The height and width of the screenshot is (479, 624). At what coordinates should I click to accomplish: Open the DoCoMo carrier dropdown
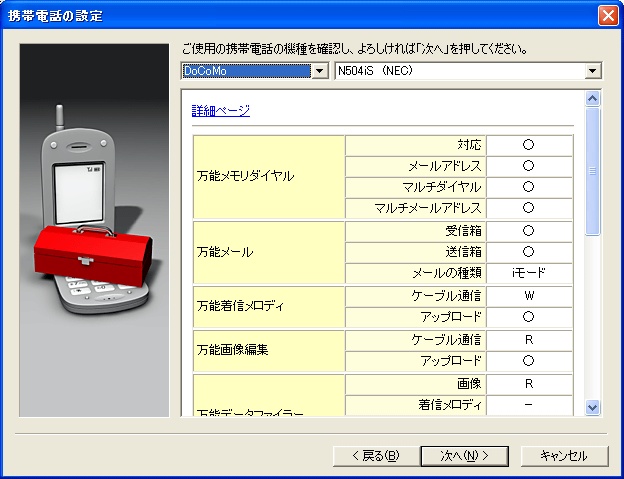pyautogui.click(x=319, y=71)
